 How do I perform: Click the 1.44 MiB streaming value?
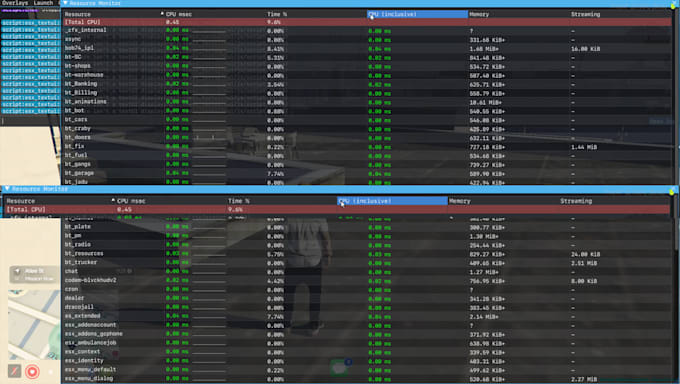point(584,147)
